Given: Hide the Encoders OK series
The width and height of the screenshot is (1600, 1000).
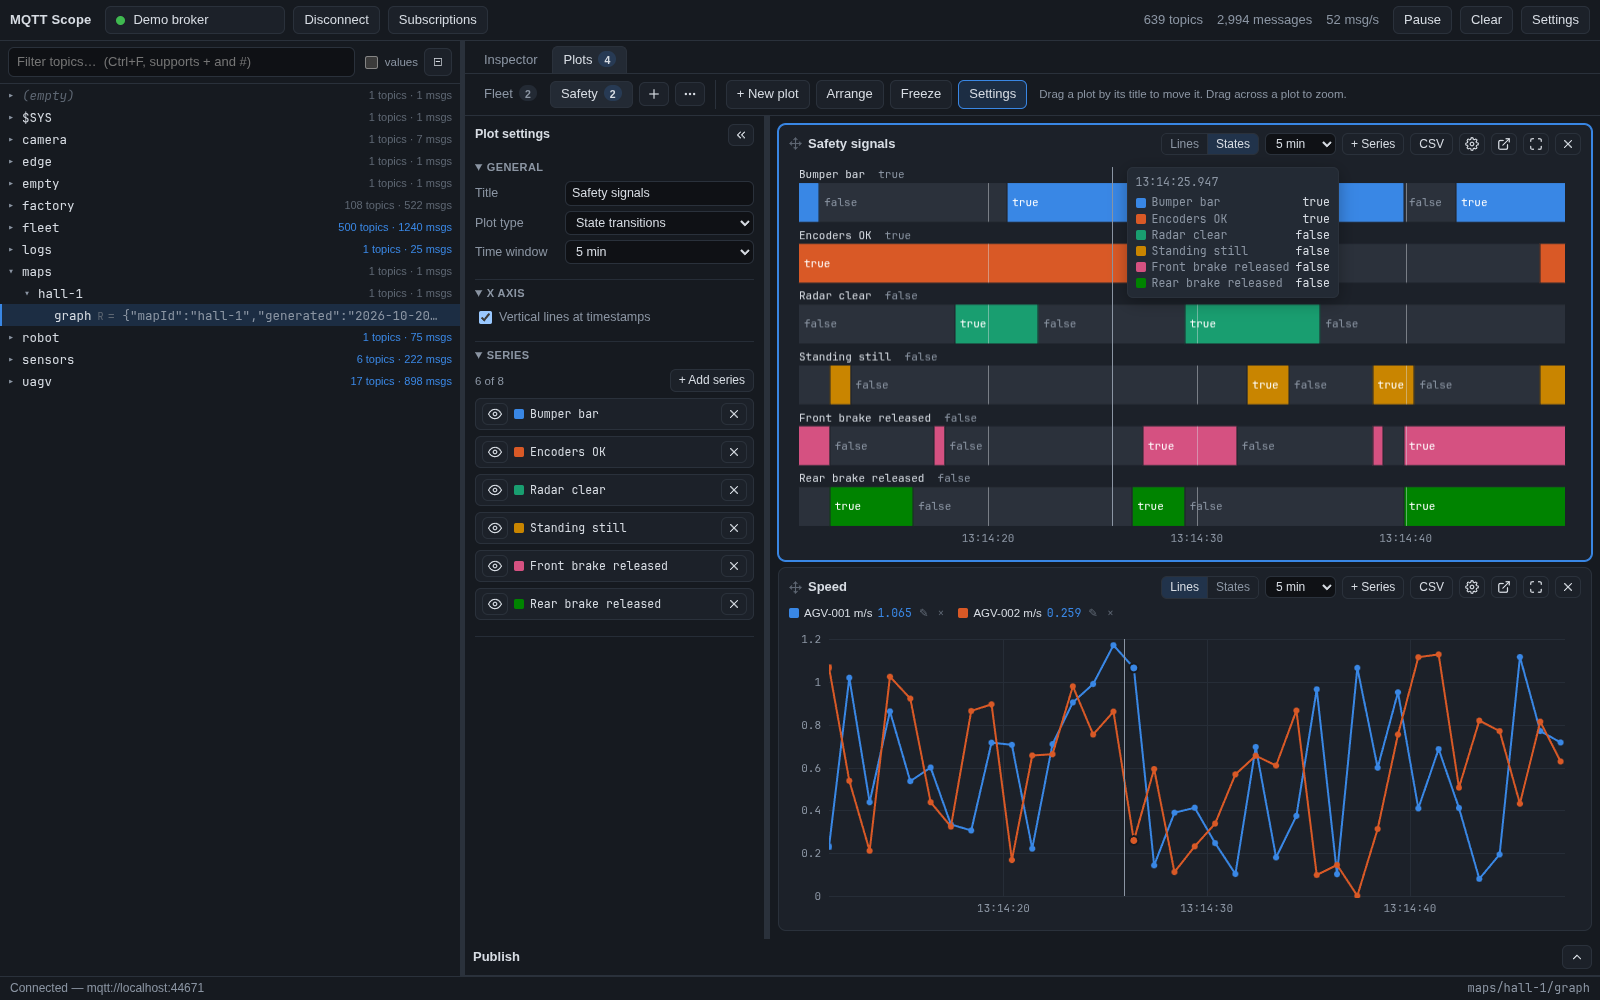Looking at the screenshot, I should [495, 452].
